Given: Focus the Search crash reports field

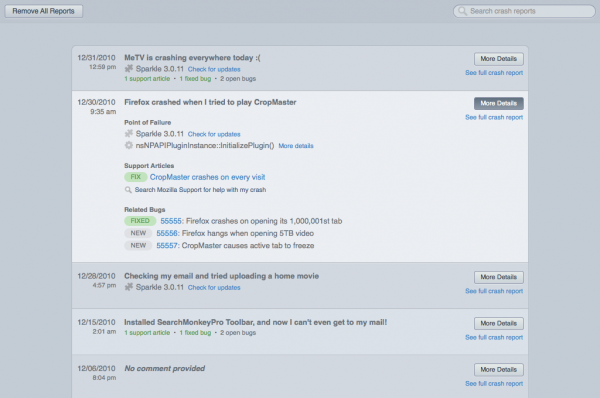Looking at the screenshot, I should [x=524, y=11].
